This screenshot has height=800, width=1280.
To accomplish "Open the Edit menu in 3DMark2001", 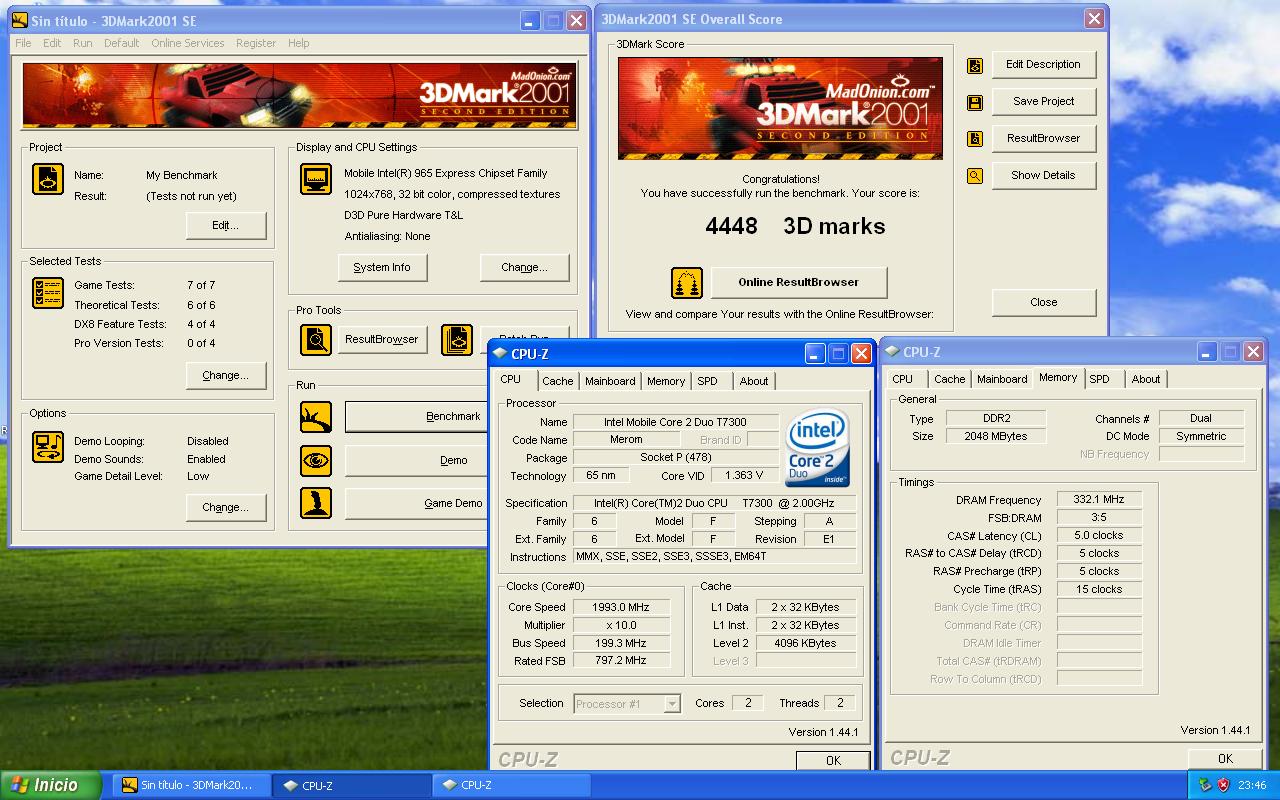I will [x=52, y=43].
